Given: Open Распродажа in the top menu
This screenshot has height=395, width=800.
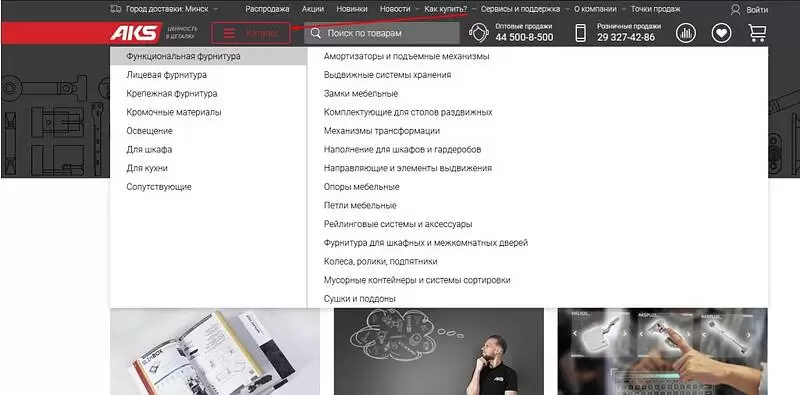Looking at the screenshot, I should pyautogui.click(x=267, y=9).
